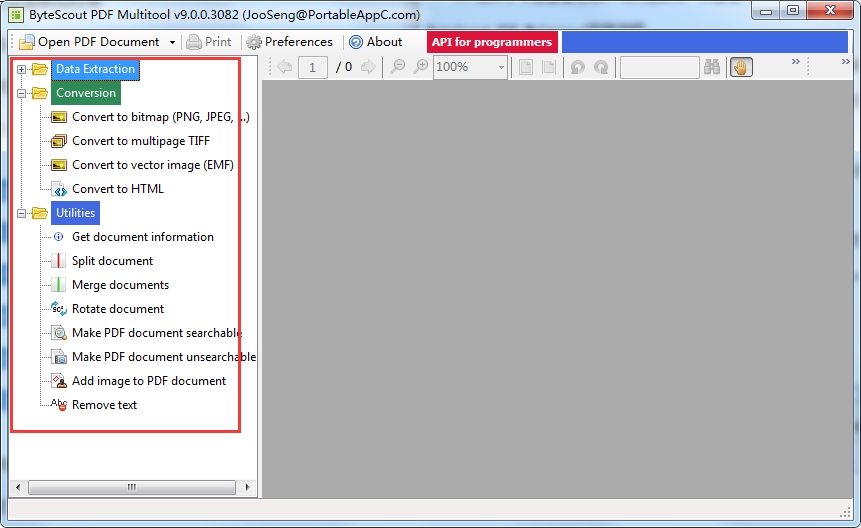Rotate view clockwise
861x528 pixels.
click(601, 67)
